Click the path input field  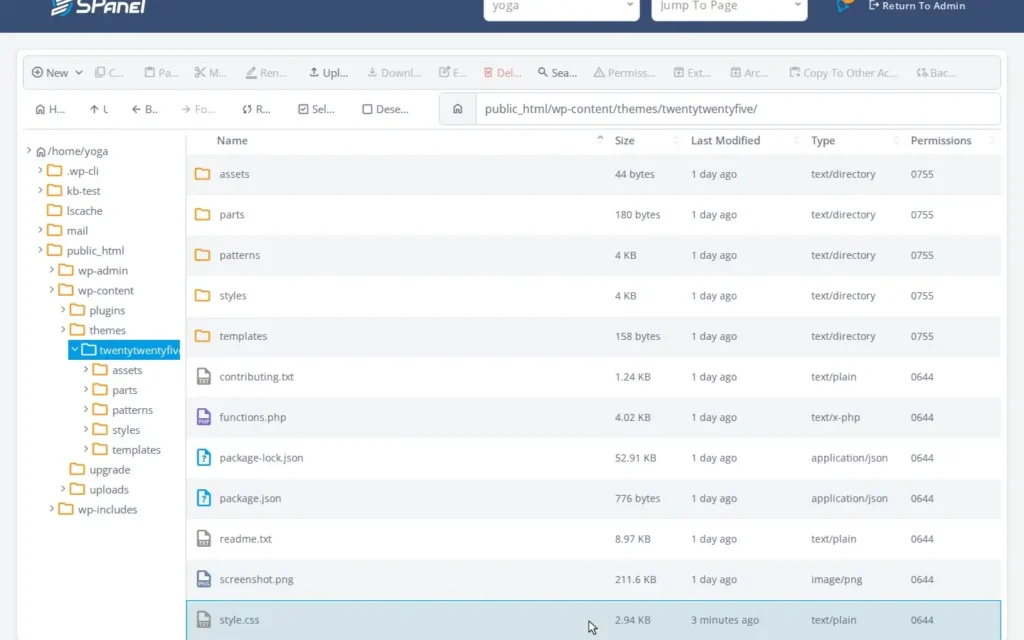coord(738,109)
